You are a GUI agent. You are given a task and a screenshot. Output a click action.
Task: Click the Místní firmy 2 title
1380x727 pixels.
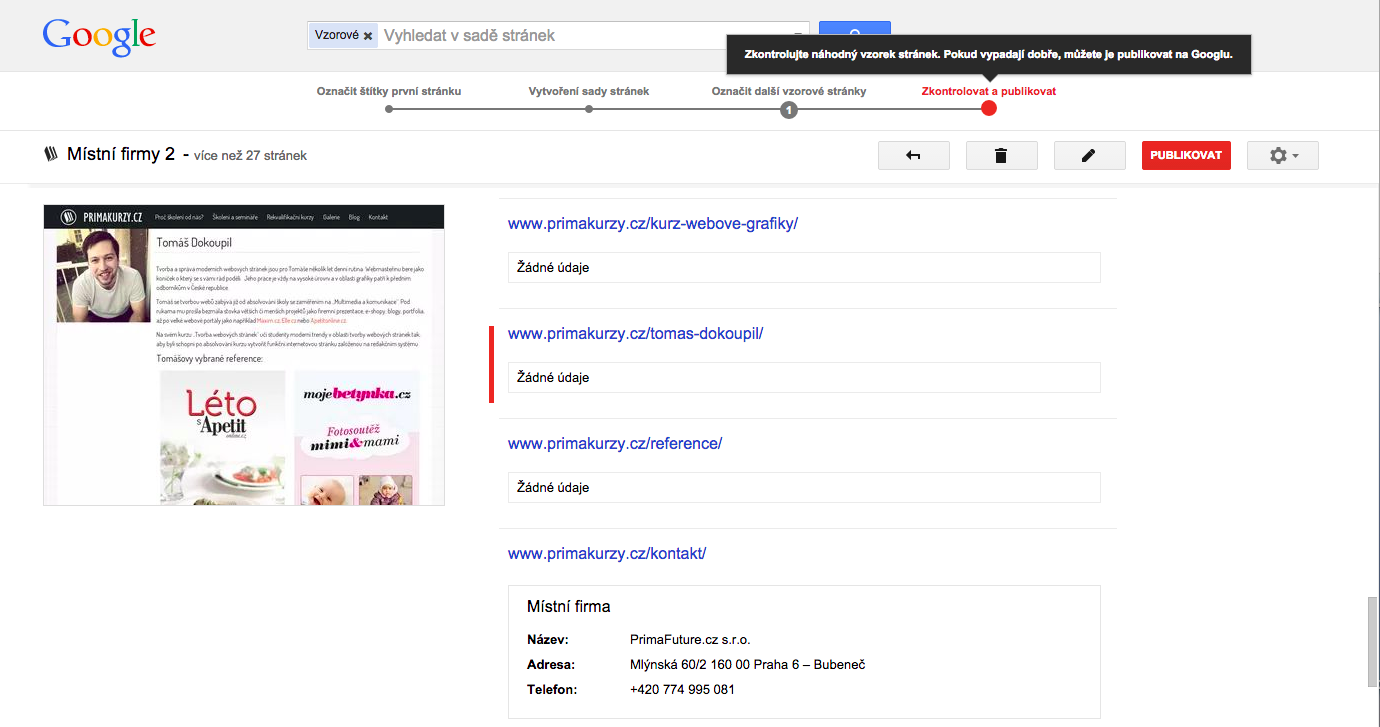coord(121,154)
